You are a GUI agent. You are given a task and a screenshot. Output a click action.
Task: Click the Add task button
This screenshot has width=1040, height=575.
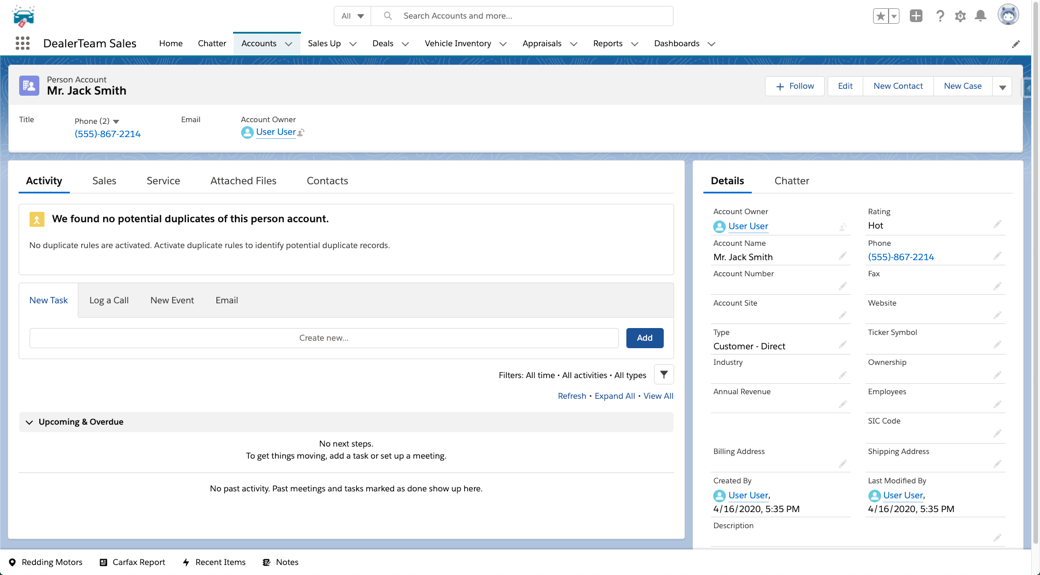point(645,338)
